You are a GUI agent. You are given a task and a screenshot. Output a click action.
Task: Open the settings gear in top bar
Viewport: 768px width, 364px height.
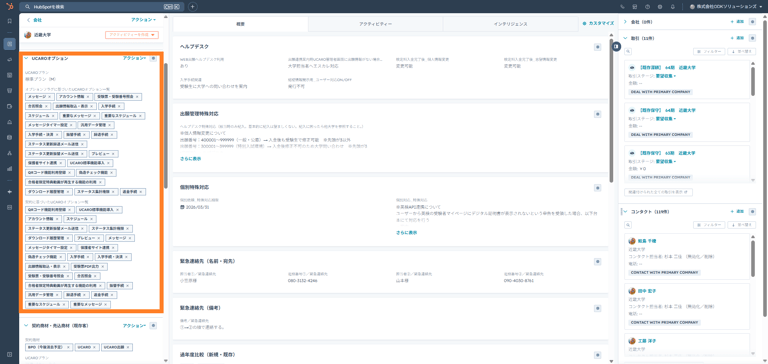pos(660,7)
